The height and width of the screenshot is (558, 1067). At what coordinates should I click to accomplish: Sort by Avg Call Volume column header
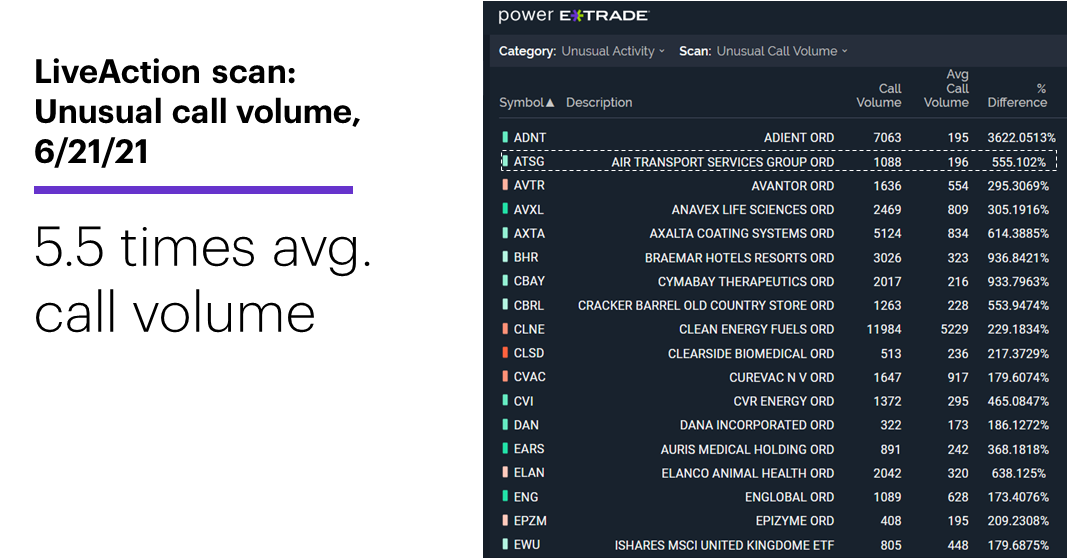[946, 88]
